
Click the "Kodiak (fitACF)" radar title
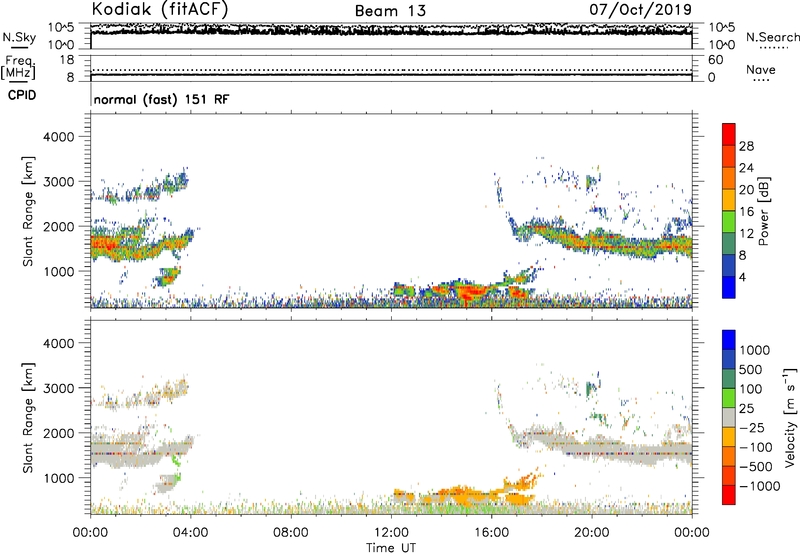click(x=160, y=9)
